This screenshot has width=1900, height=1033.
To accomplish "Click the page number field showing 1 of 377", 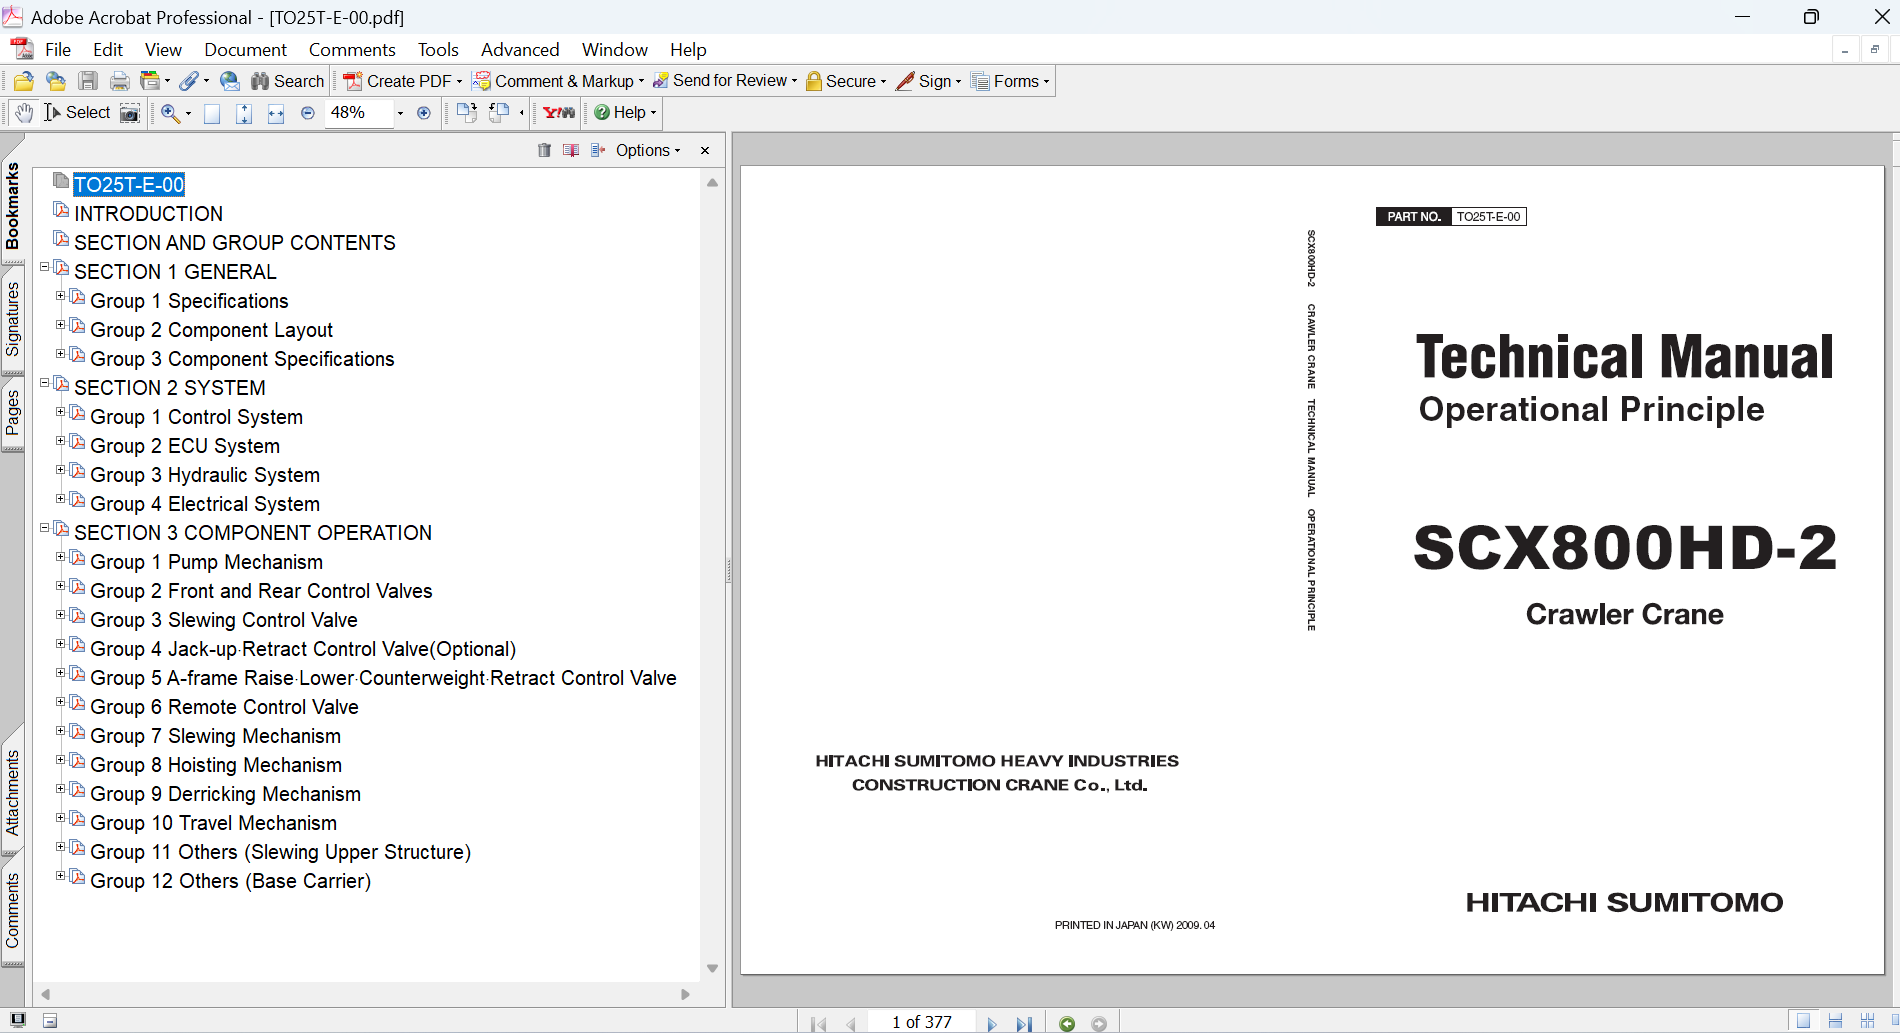I will (921, 1022).
